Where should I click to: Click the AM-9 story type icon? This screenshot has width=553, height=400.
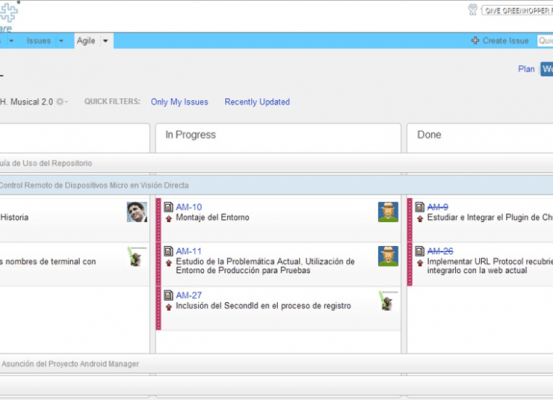(x=420, y=207)
